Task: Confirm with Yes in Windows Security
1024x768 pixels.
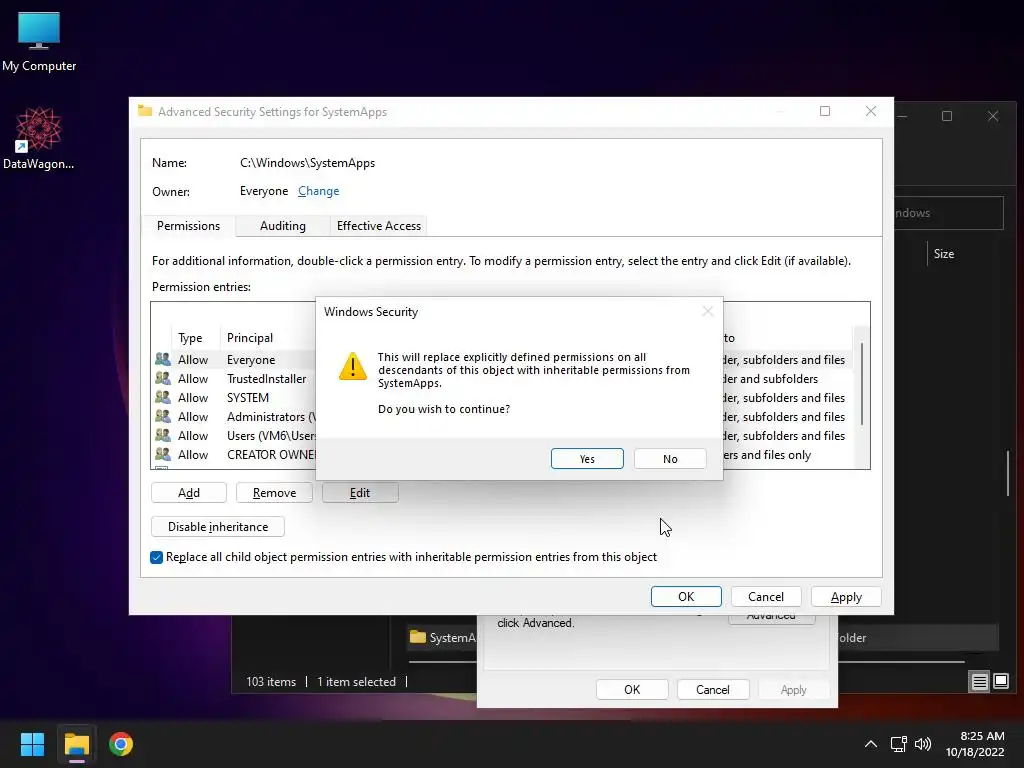Action: coord(587,458)
